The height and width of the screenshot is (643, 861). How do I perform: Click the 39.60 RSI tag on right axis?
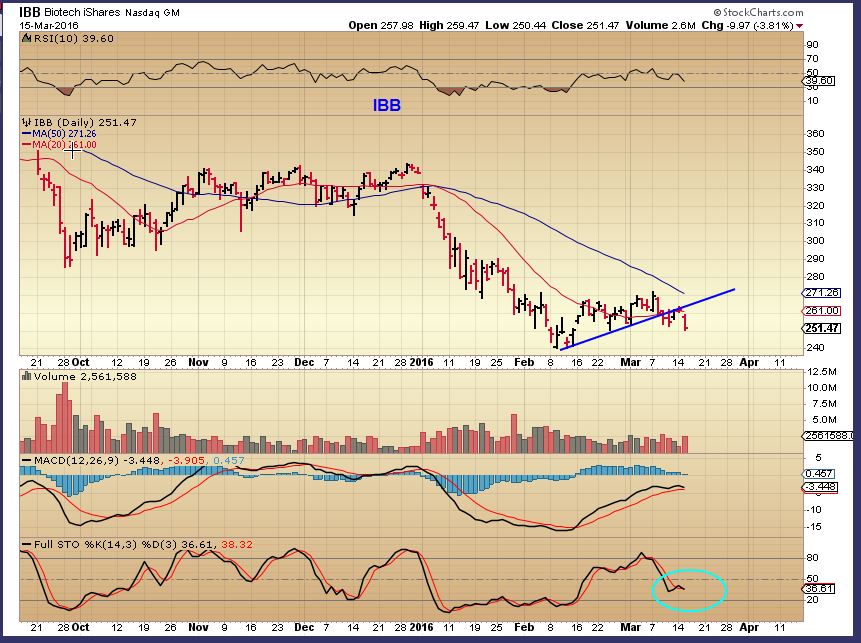[x=819, y=81]
